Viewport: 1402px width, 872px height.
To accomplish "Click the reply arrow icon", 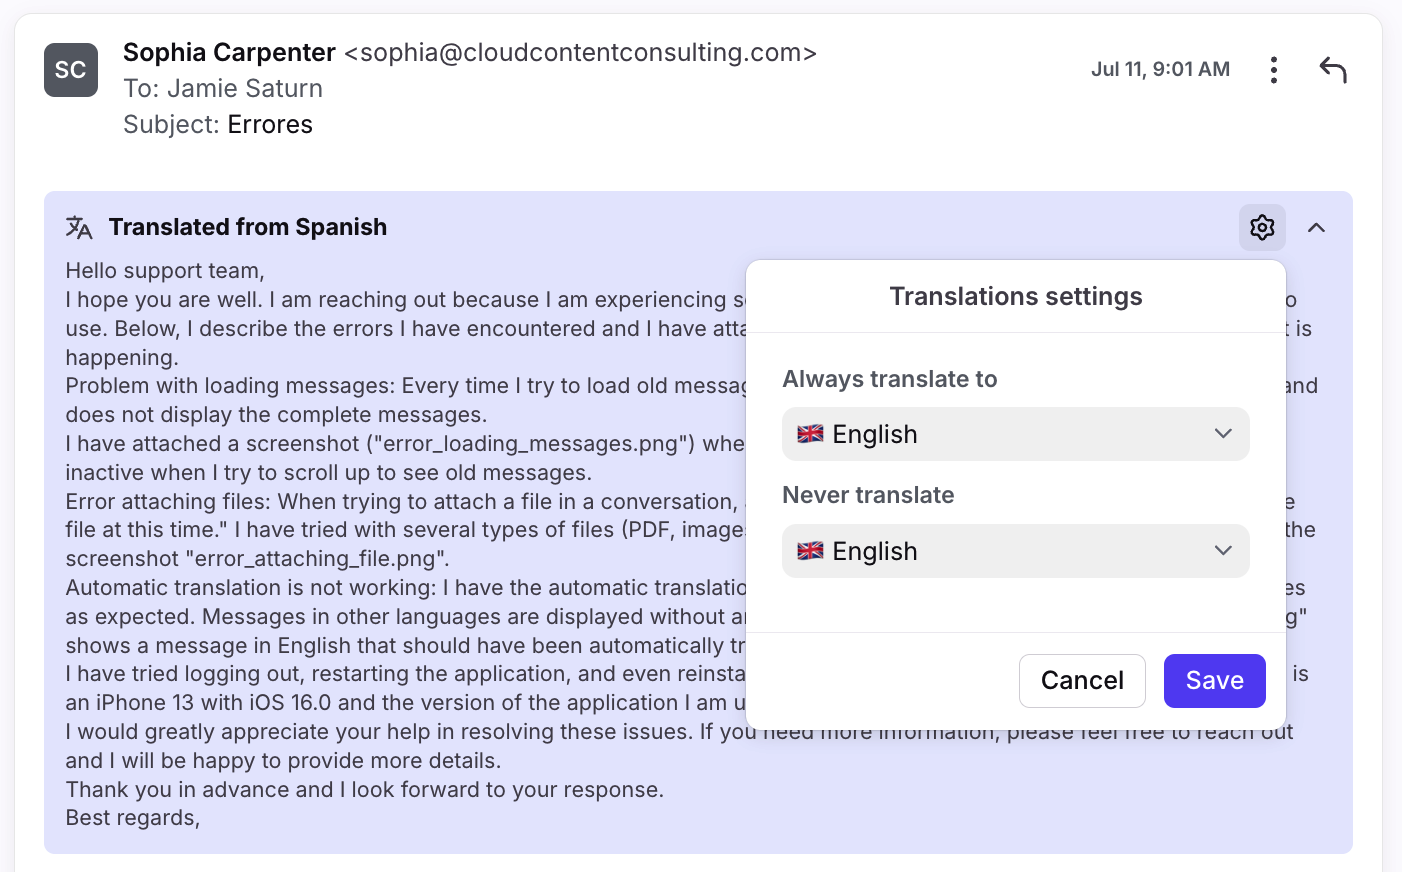I will click(1333, 70).
